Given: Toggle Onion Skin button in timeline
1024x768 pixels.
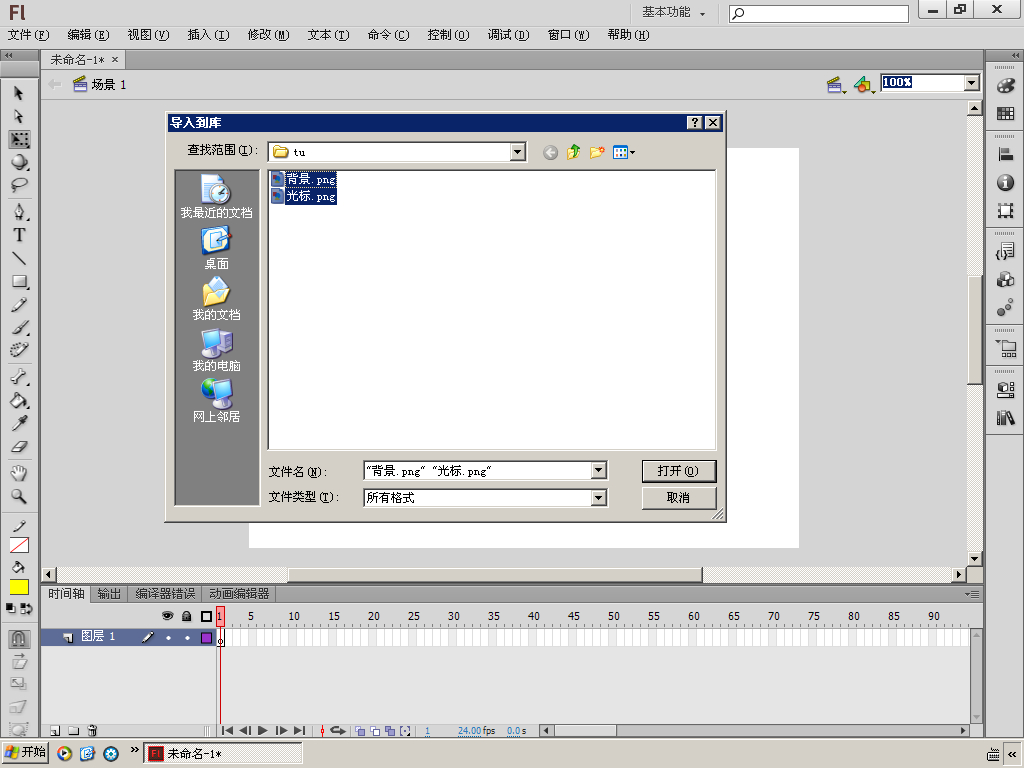Looking at the screenshot, I should pos(360,730).
